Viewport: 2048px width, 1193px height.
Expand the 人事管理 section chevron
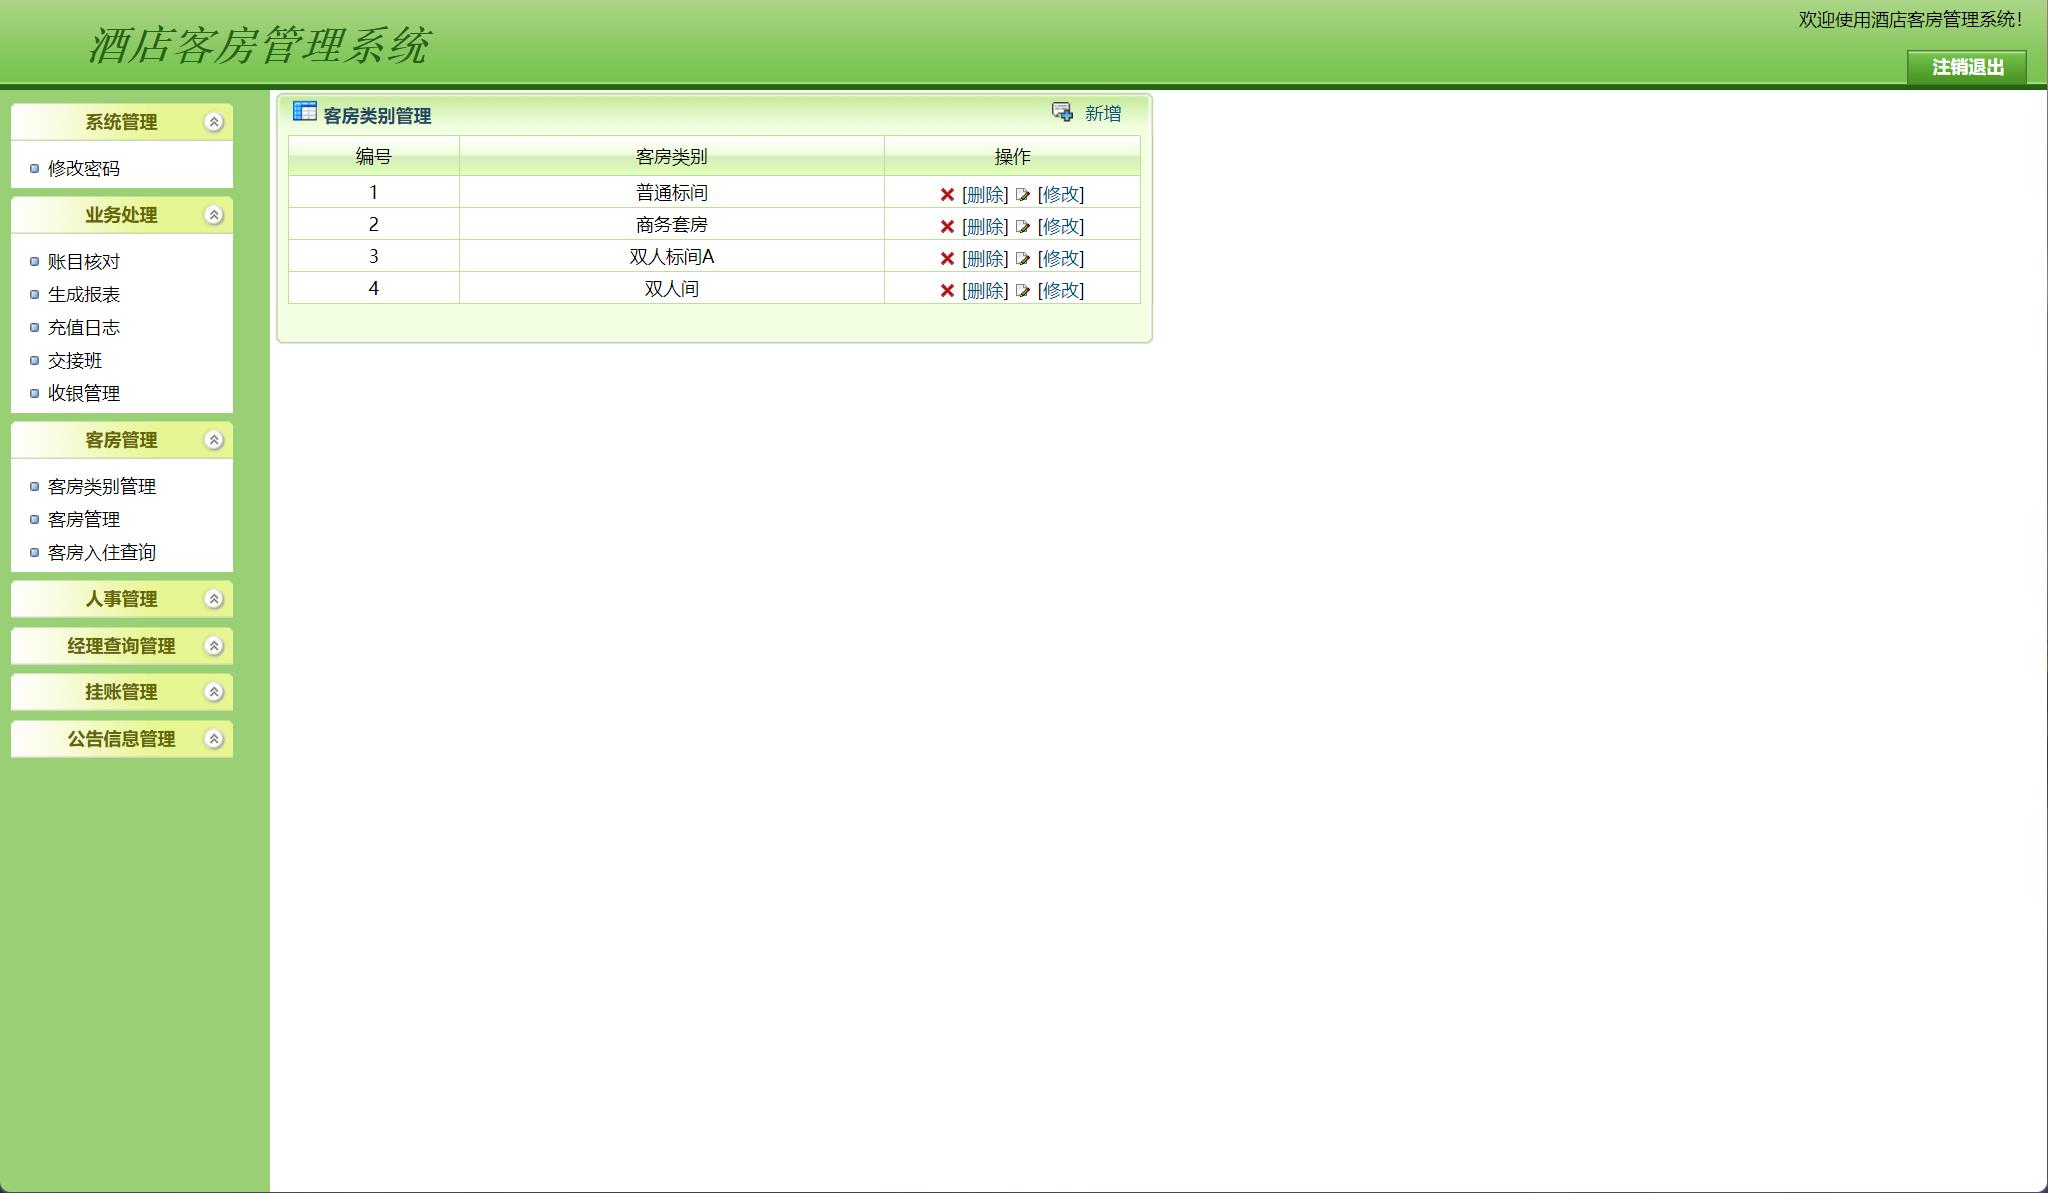[213, 599]
